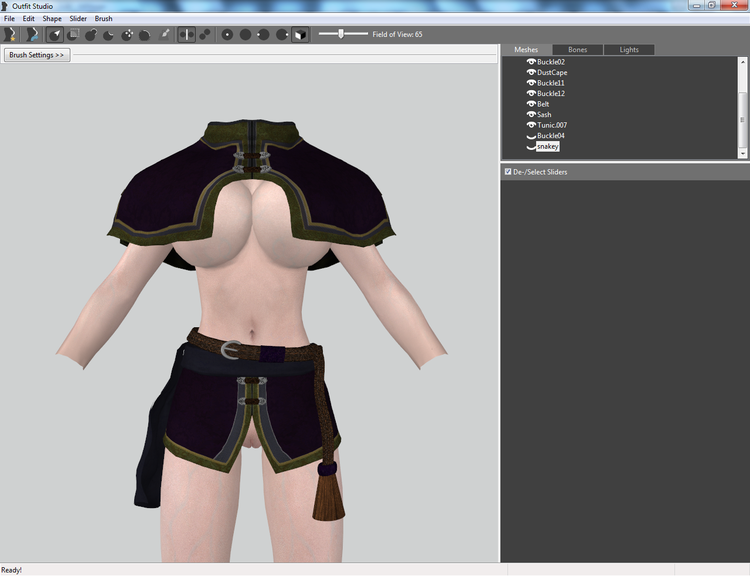Toggle X-mirror editing button
This screenshot has height=576, width=750.
pyautogui.click(x=187, y=34)
